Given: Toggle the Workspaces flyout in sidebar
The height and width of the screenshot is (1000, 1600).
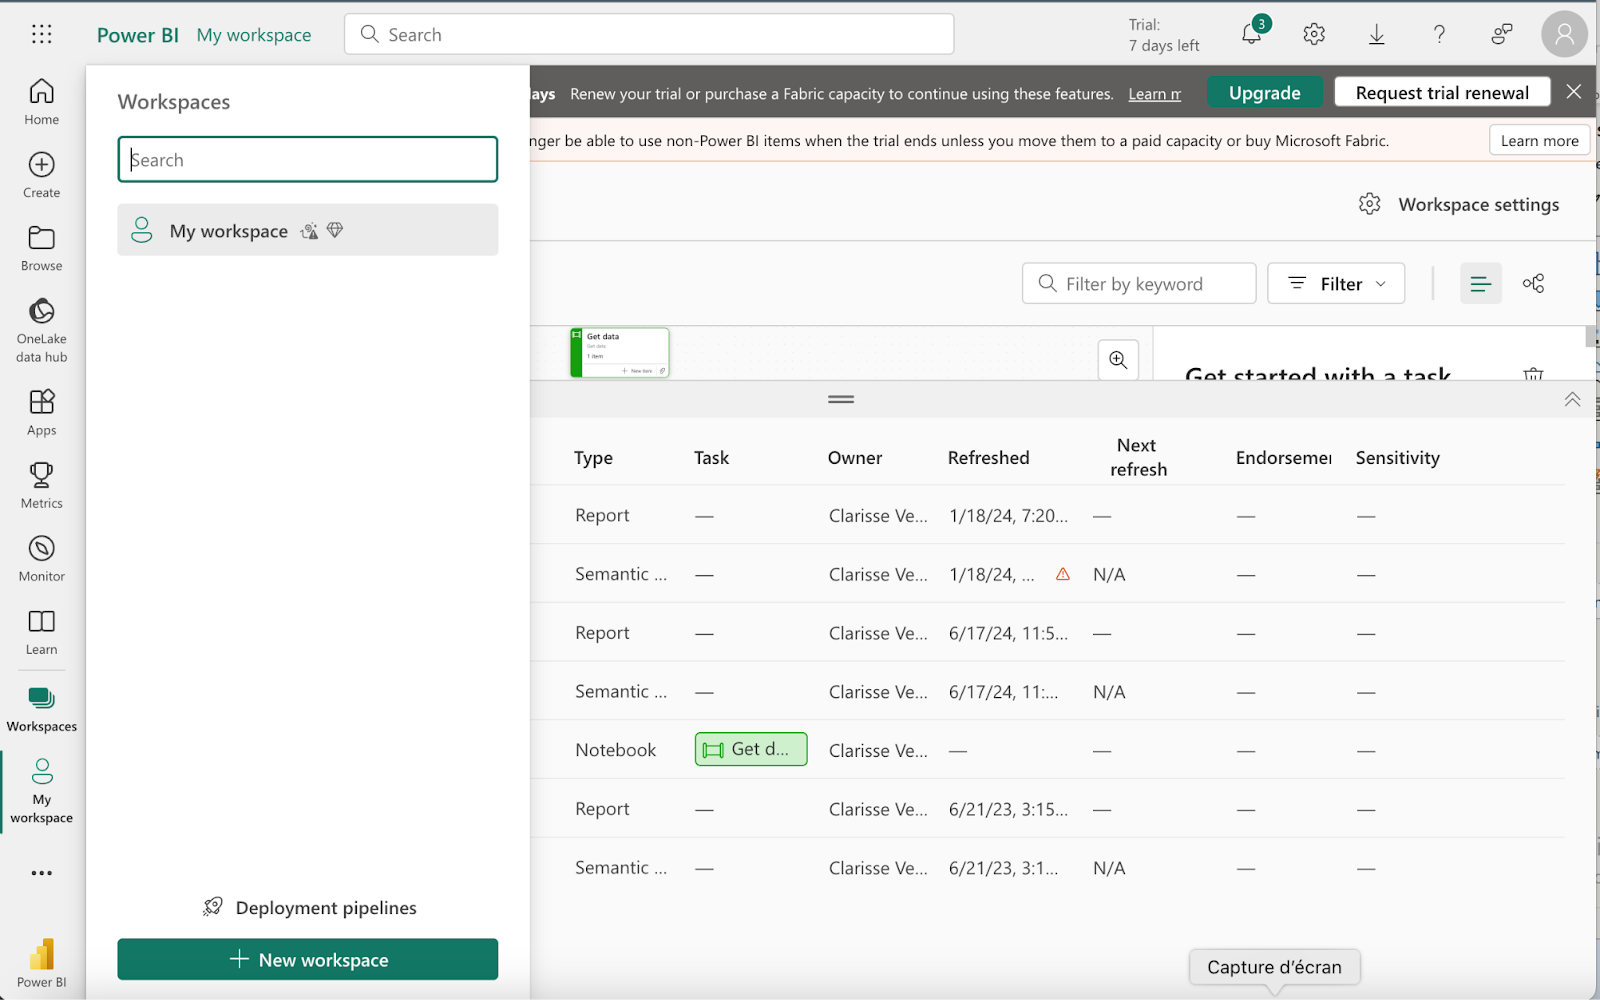Looking at the screenshot, I should (x=41, y=710).
